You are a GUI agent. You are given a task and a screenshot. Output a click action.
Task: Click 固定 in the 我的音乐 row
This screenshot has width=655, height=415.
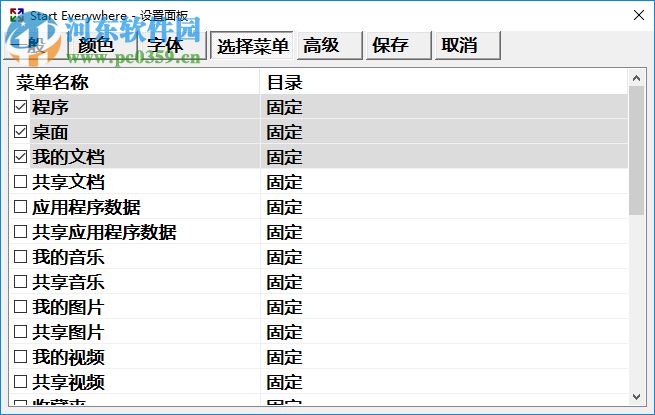coord(284,257)
